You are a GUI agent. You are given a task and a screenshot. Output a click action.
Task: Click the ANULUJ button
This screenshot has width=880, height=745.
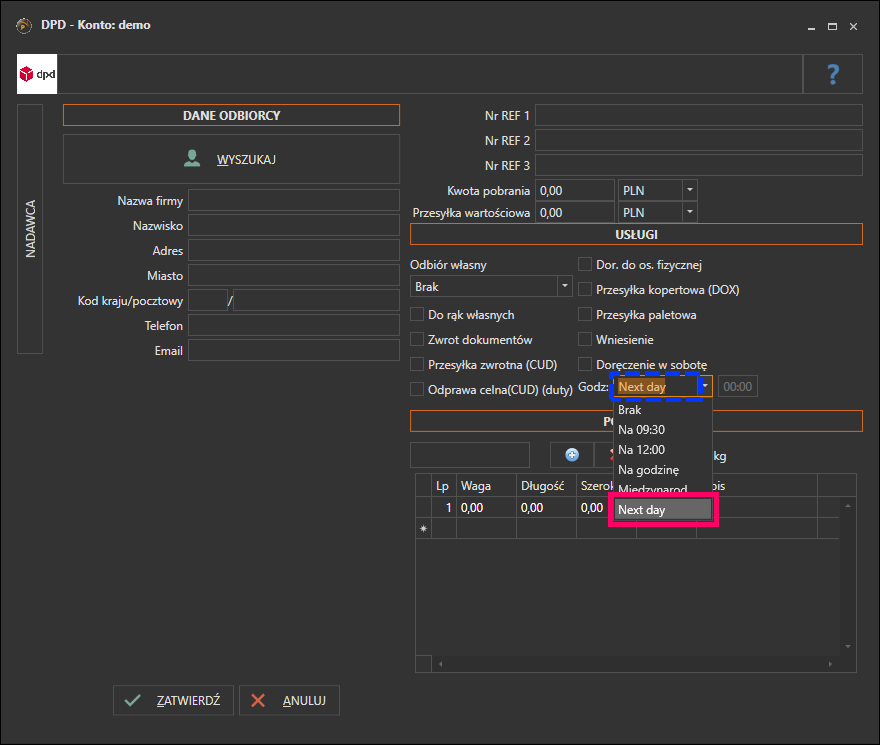tap(290, 700)
